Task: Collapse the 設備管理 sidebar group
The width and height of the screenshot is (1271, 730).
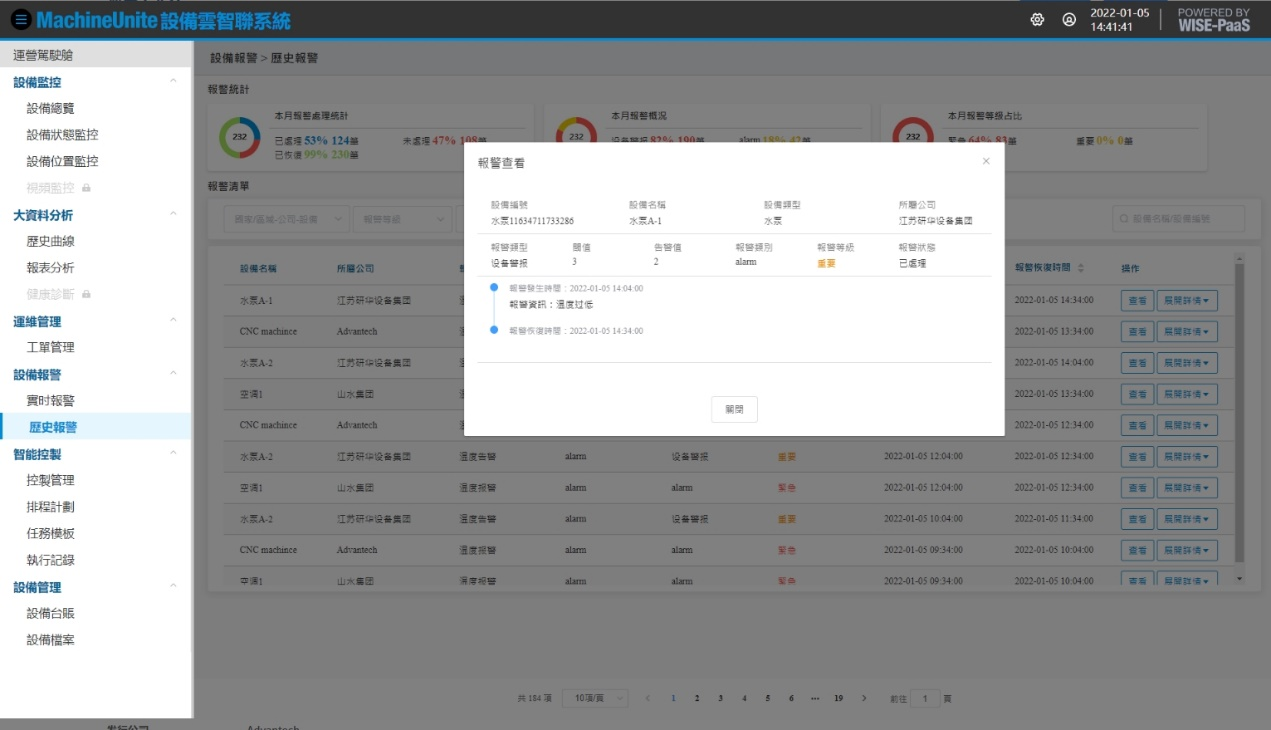Action: click(x=173, y=586)
